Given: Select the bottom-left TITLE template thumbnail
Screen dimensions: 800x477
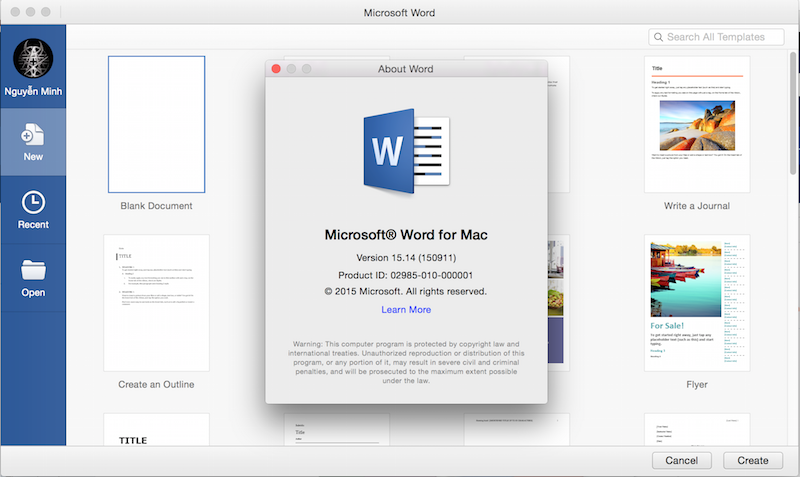Looking at the screenshot, I should click(x=156, y=428).
